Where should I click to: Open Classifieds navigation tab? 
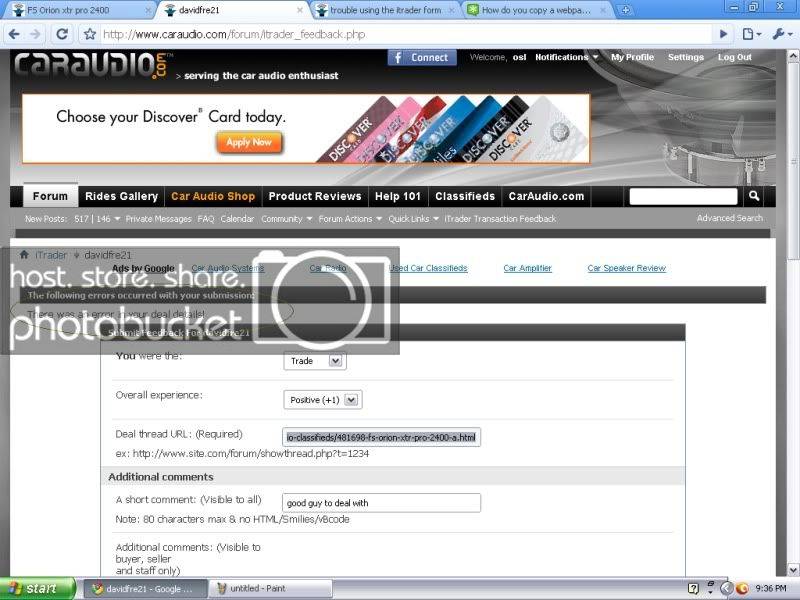pyautogui.click(x=465, y=196)
